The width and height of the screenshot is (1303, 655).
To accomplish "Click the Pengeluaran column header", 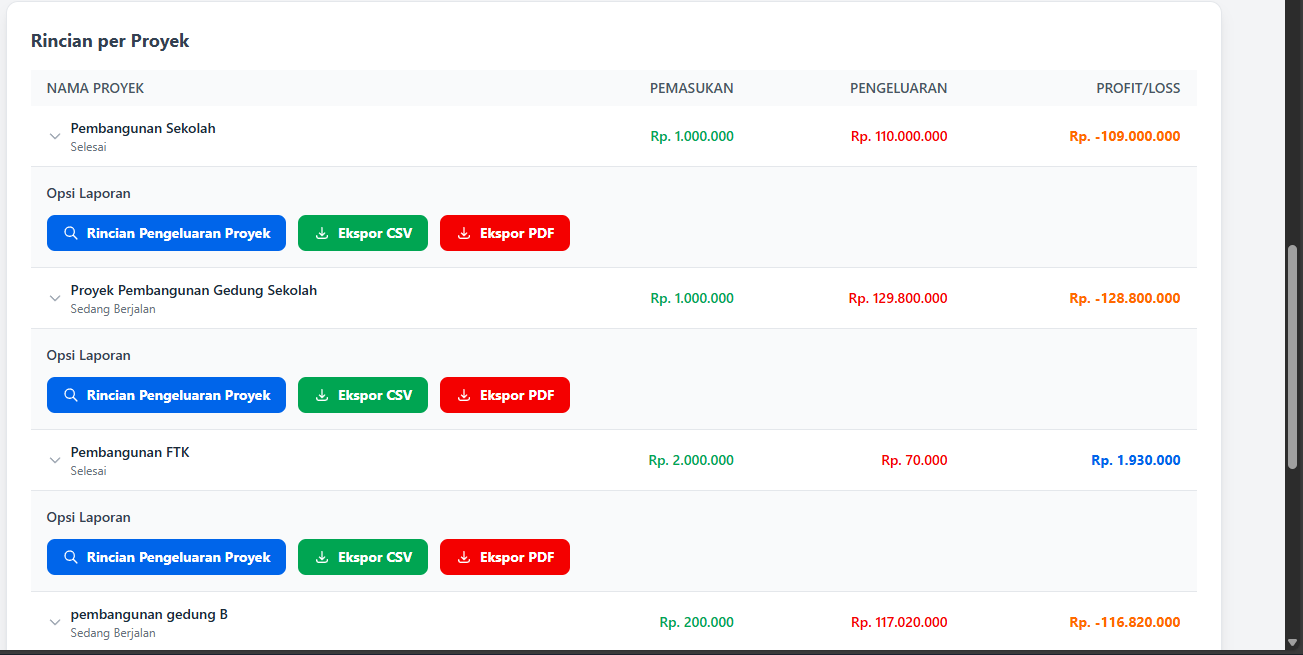I will (x=898, y=88).
